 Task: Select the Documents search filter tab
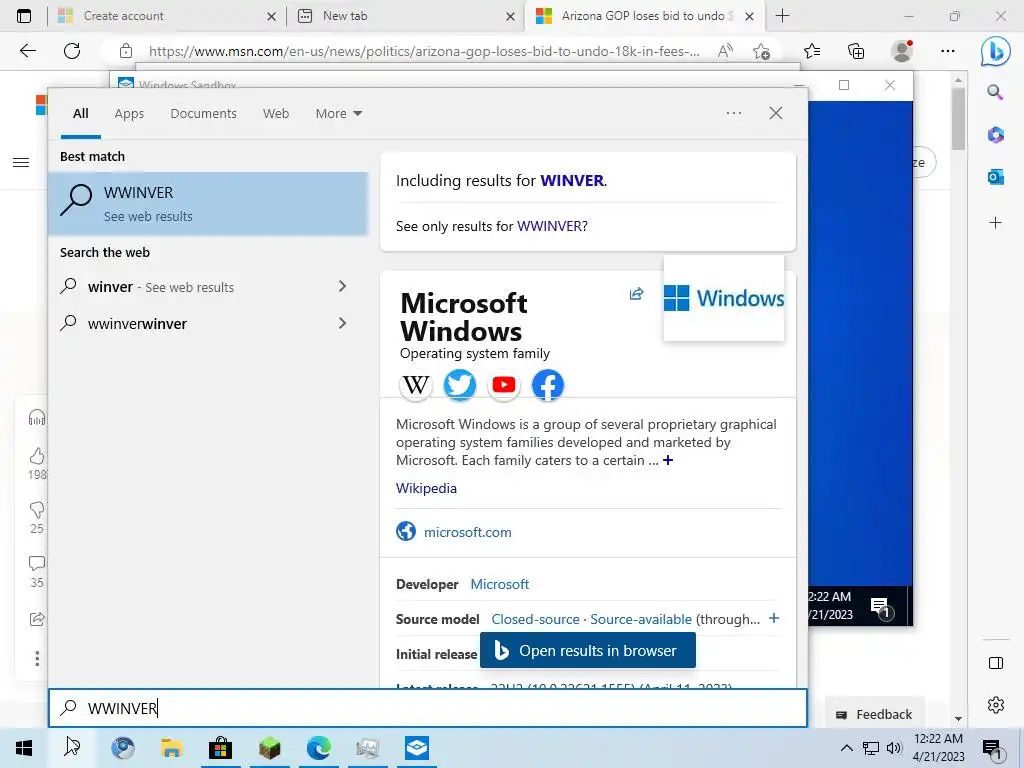tap(203, 114)
